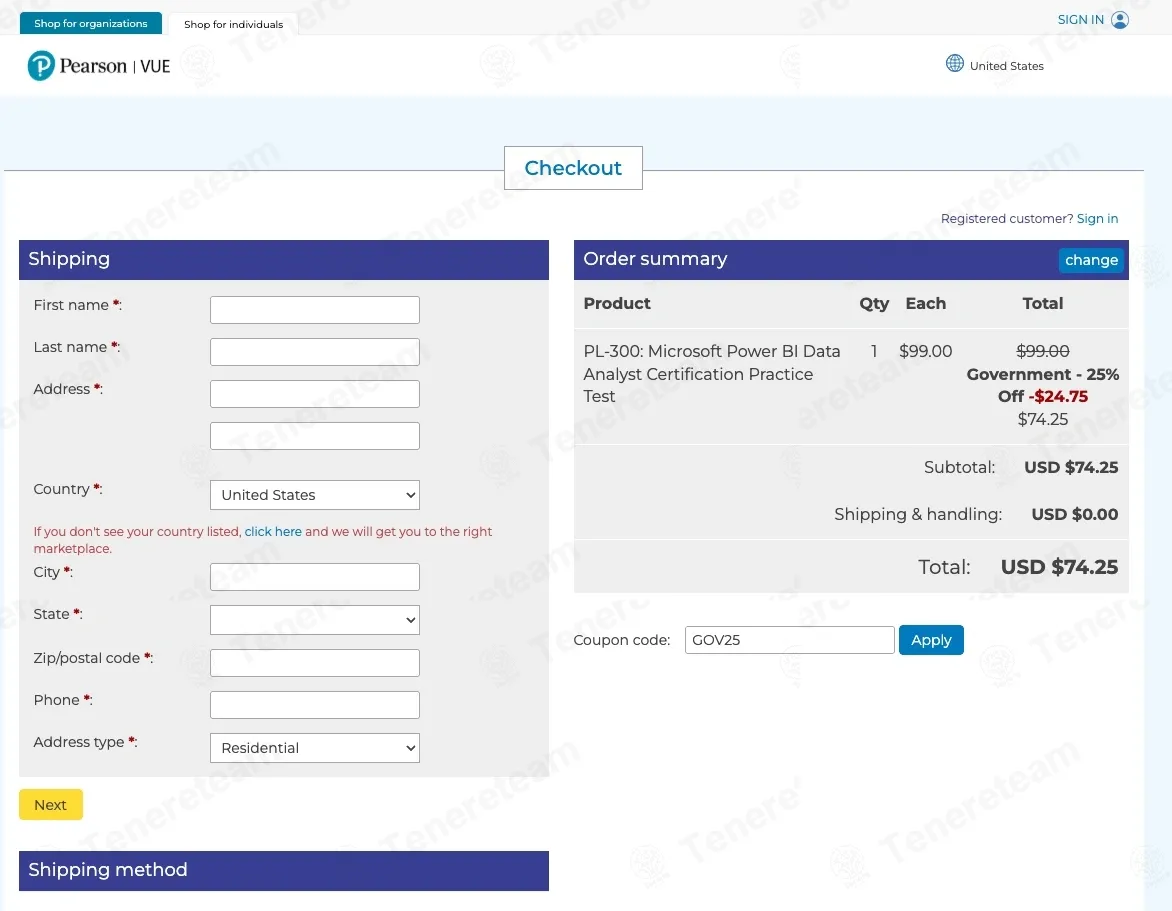Click the user profile icon
The image size is (1172, 911).
pyautogui.click(x=1120, y=20)
